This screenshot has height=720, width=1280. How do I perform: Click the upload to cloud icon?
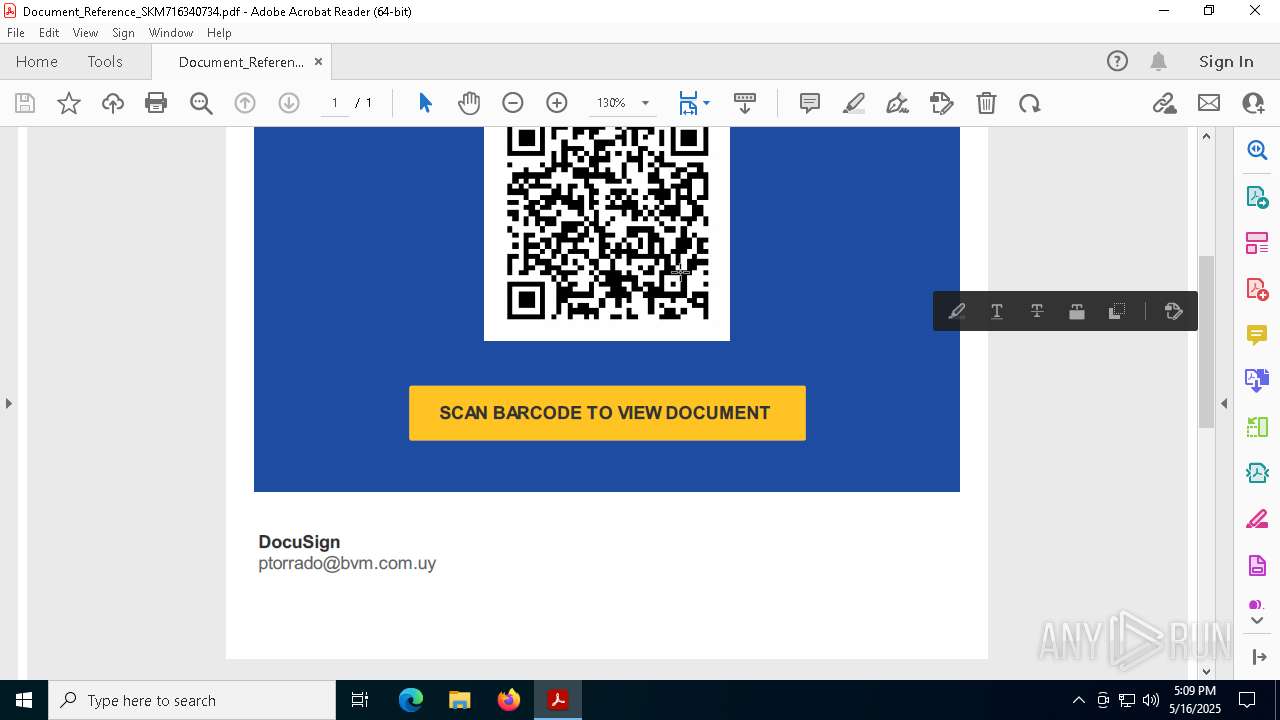113,103
